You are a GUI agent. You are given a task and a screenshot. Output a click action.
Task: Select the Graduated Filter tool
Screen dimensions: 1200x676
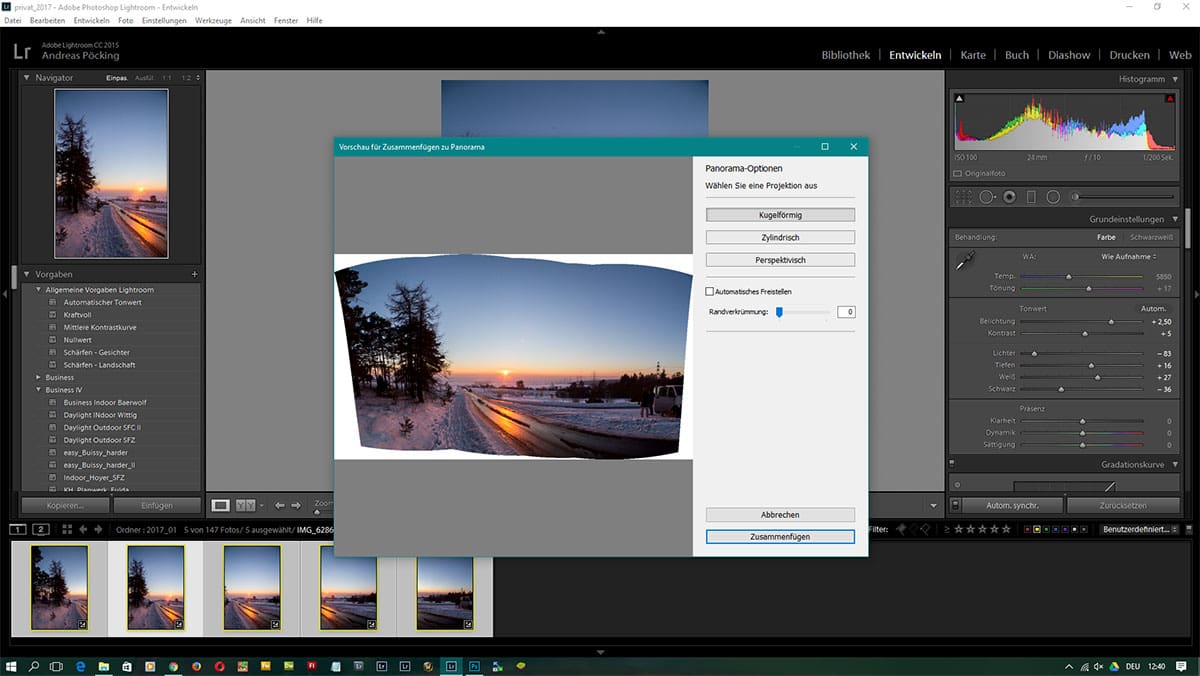point(1031,197)
